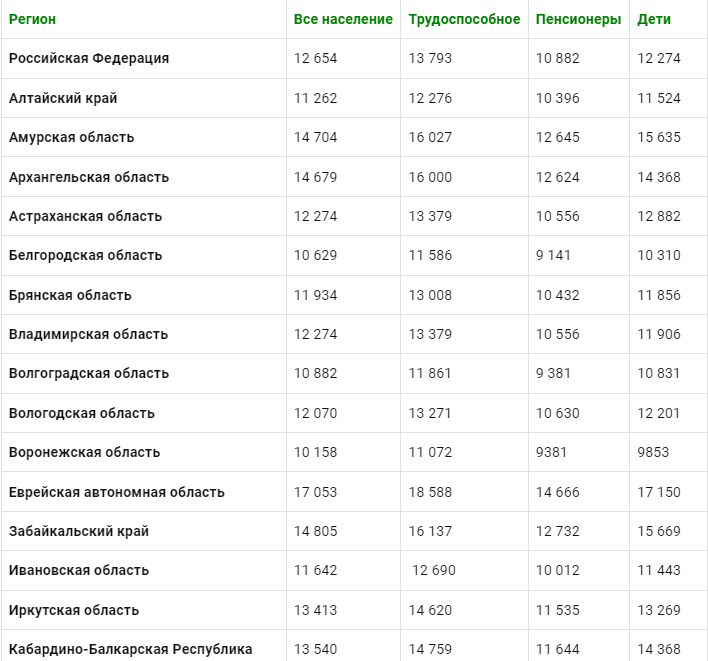Select the Ивановская область value 12 690
Viewport: 708px width, 661px height.
[x=434, y=571]
